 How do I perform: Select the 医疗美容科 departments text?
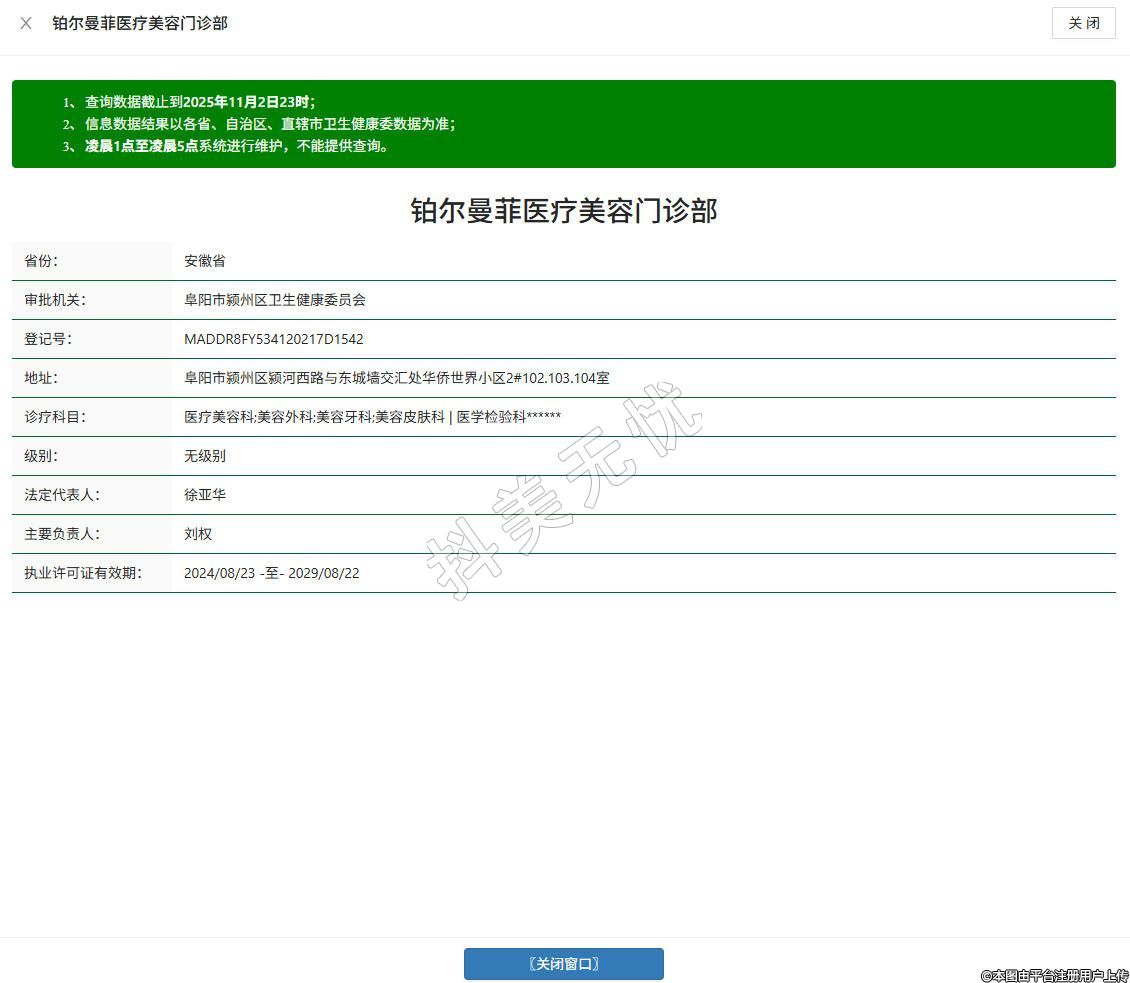[x=372, y=417]
